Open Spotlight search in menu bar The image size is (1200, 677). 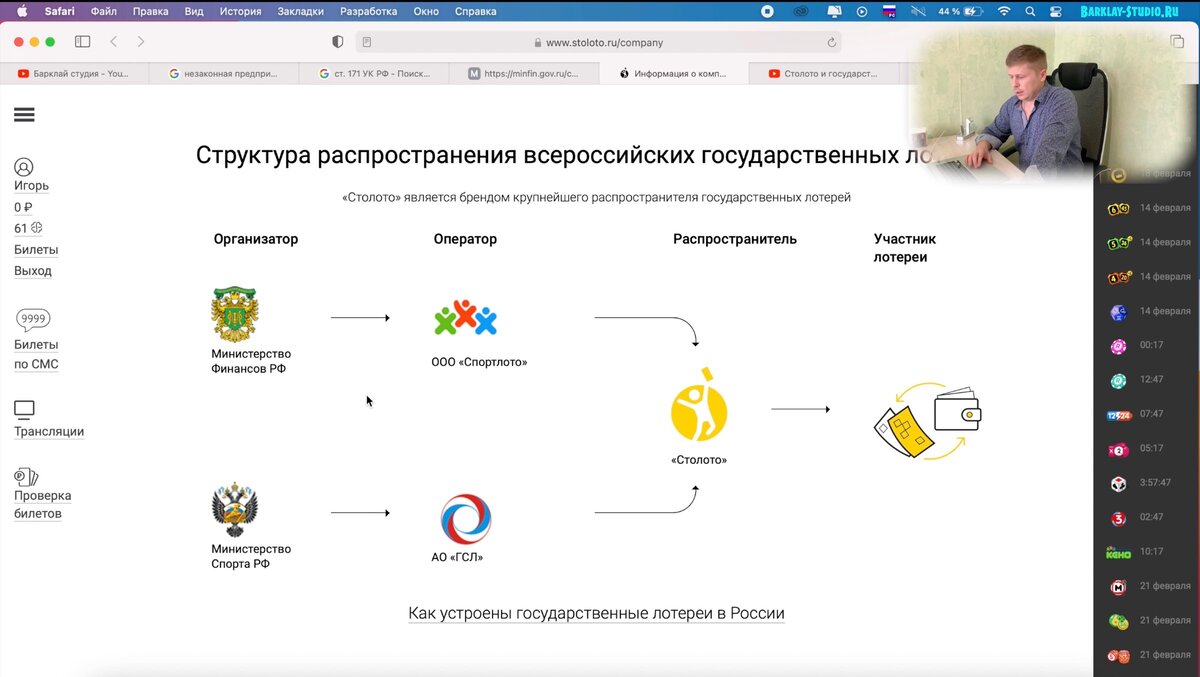click(1030, 11)
